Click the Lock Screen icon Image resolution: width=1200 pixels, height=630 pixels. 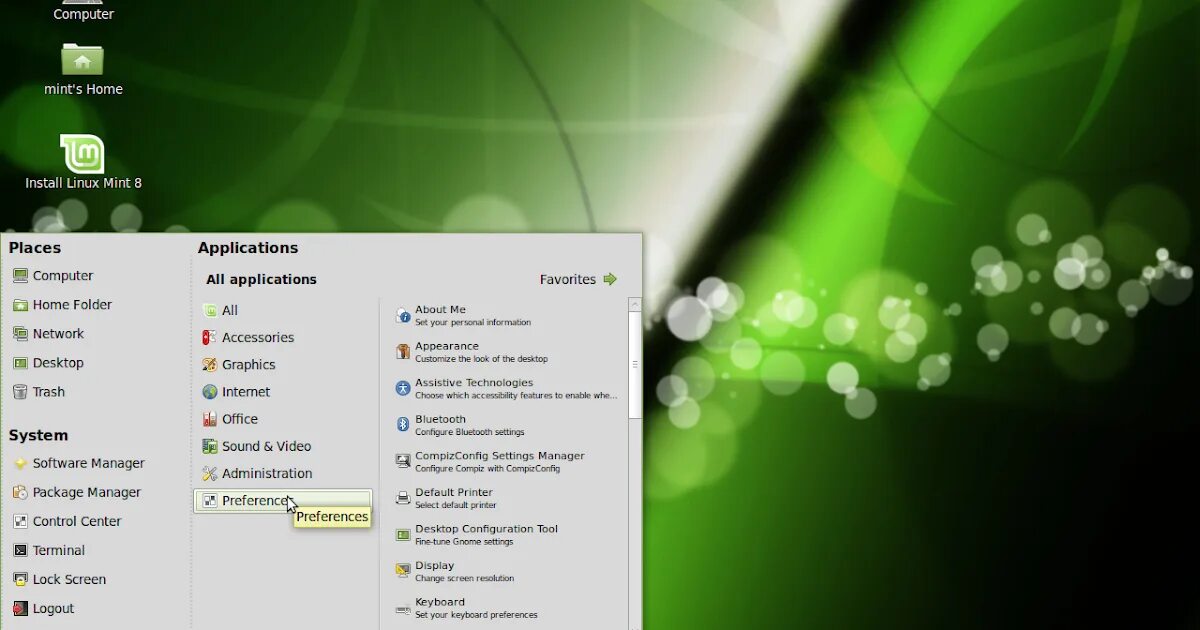pos(20,579)
